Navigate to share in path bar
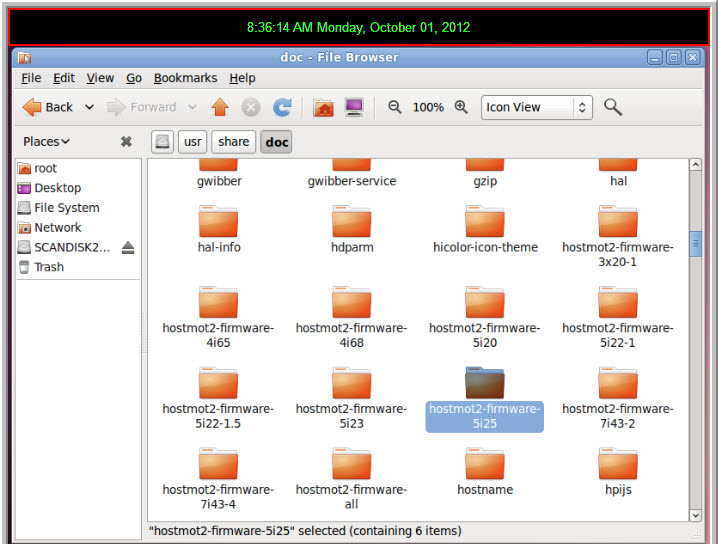Image resolution: width=718 pixels, height=544 pixels. [x=234, y=141]
